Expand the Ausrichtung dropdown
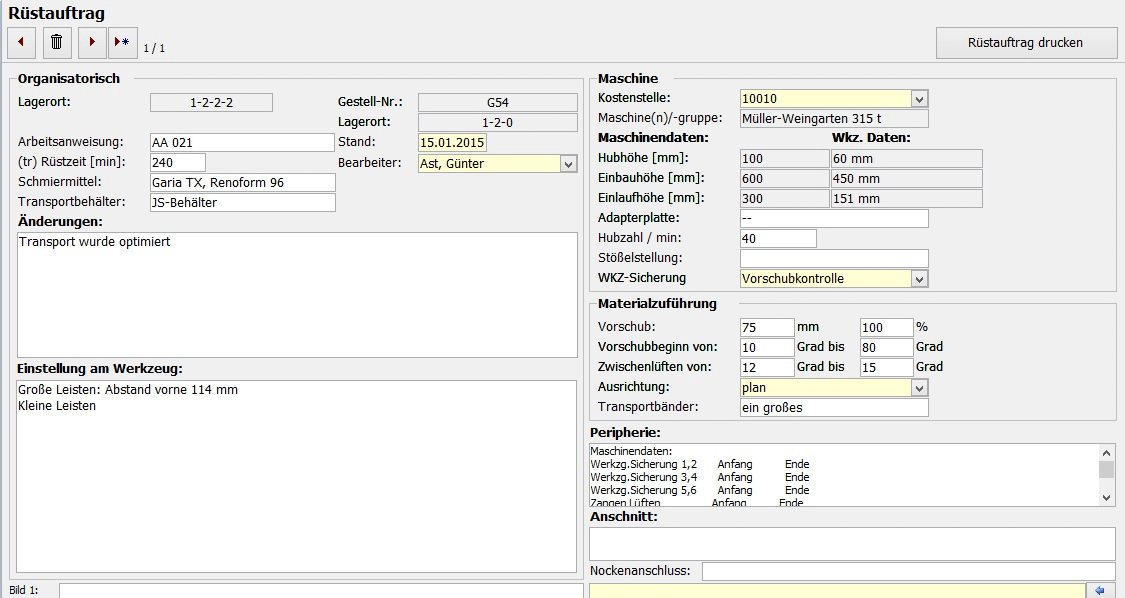Screen dimensions: 1125x598 (920, 387)
